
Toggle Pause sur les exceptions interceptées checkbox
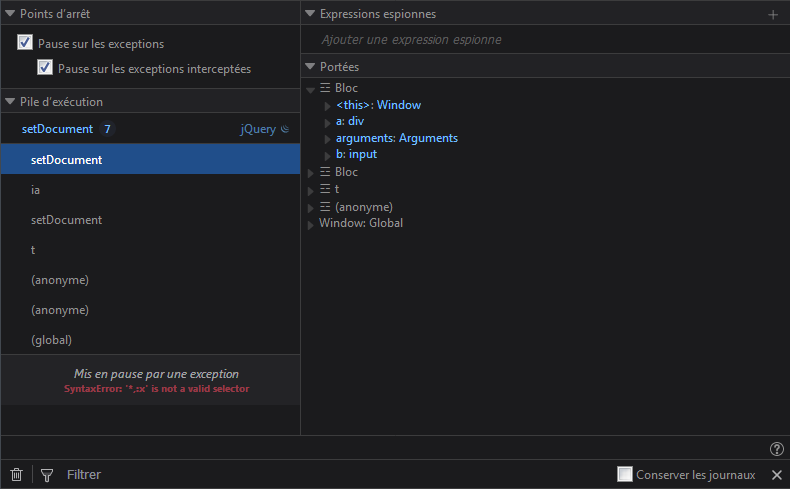(x=45, y=67)
